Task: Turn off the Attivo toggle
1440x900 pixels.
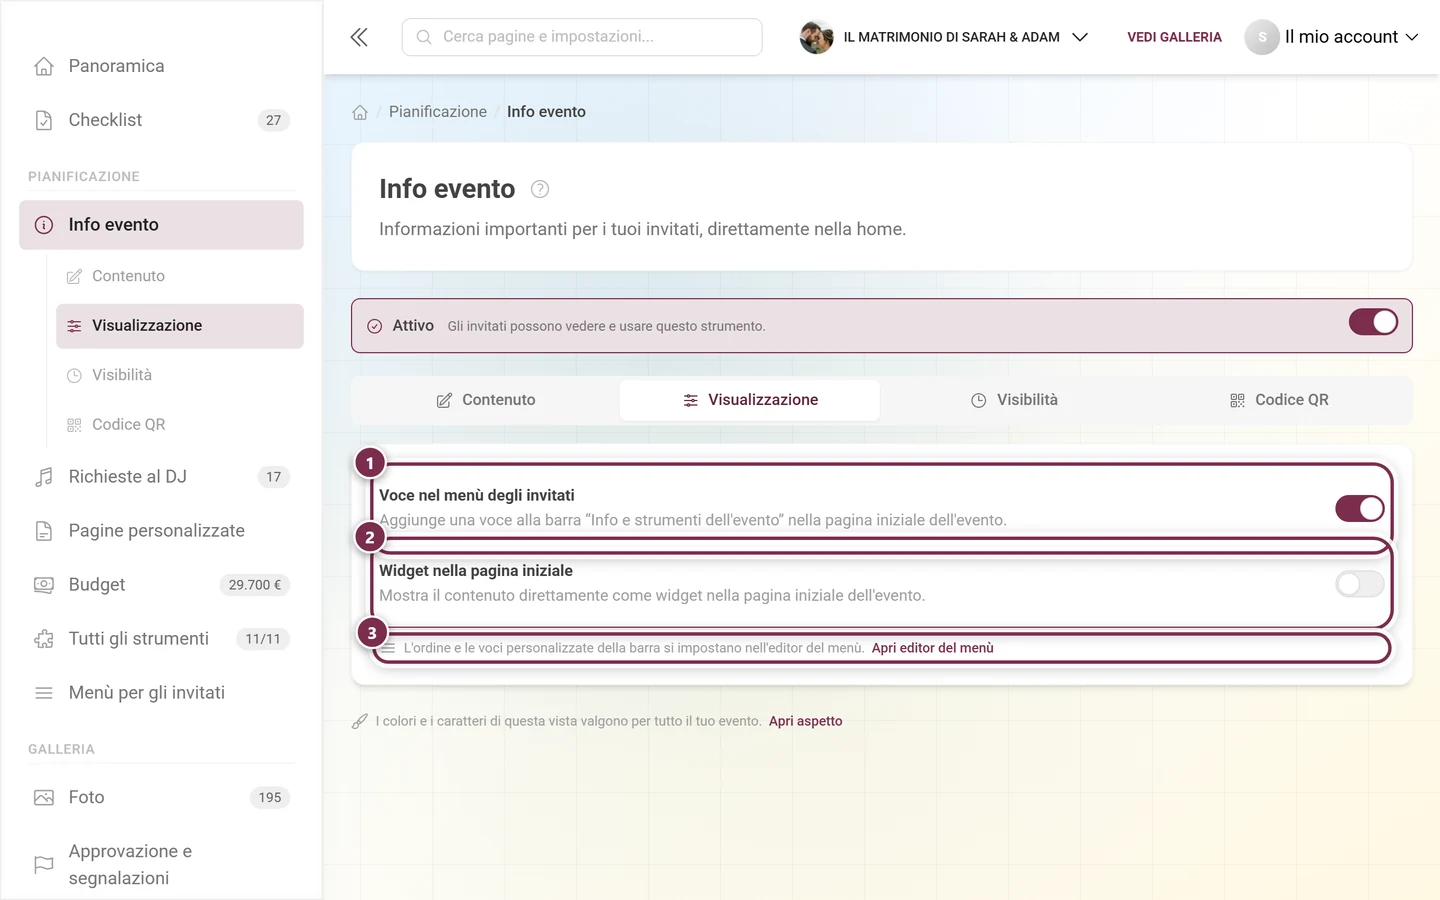Action: pos(1373,322)
